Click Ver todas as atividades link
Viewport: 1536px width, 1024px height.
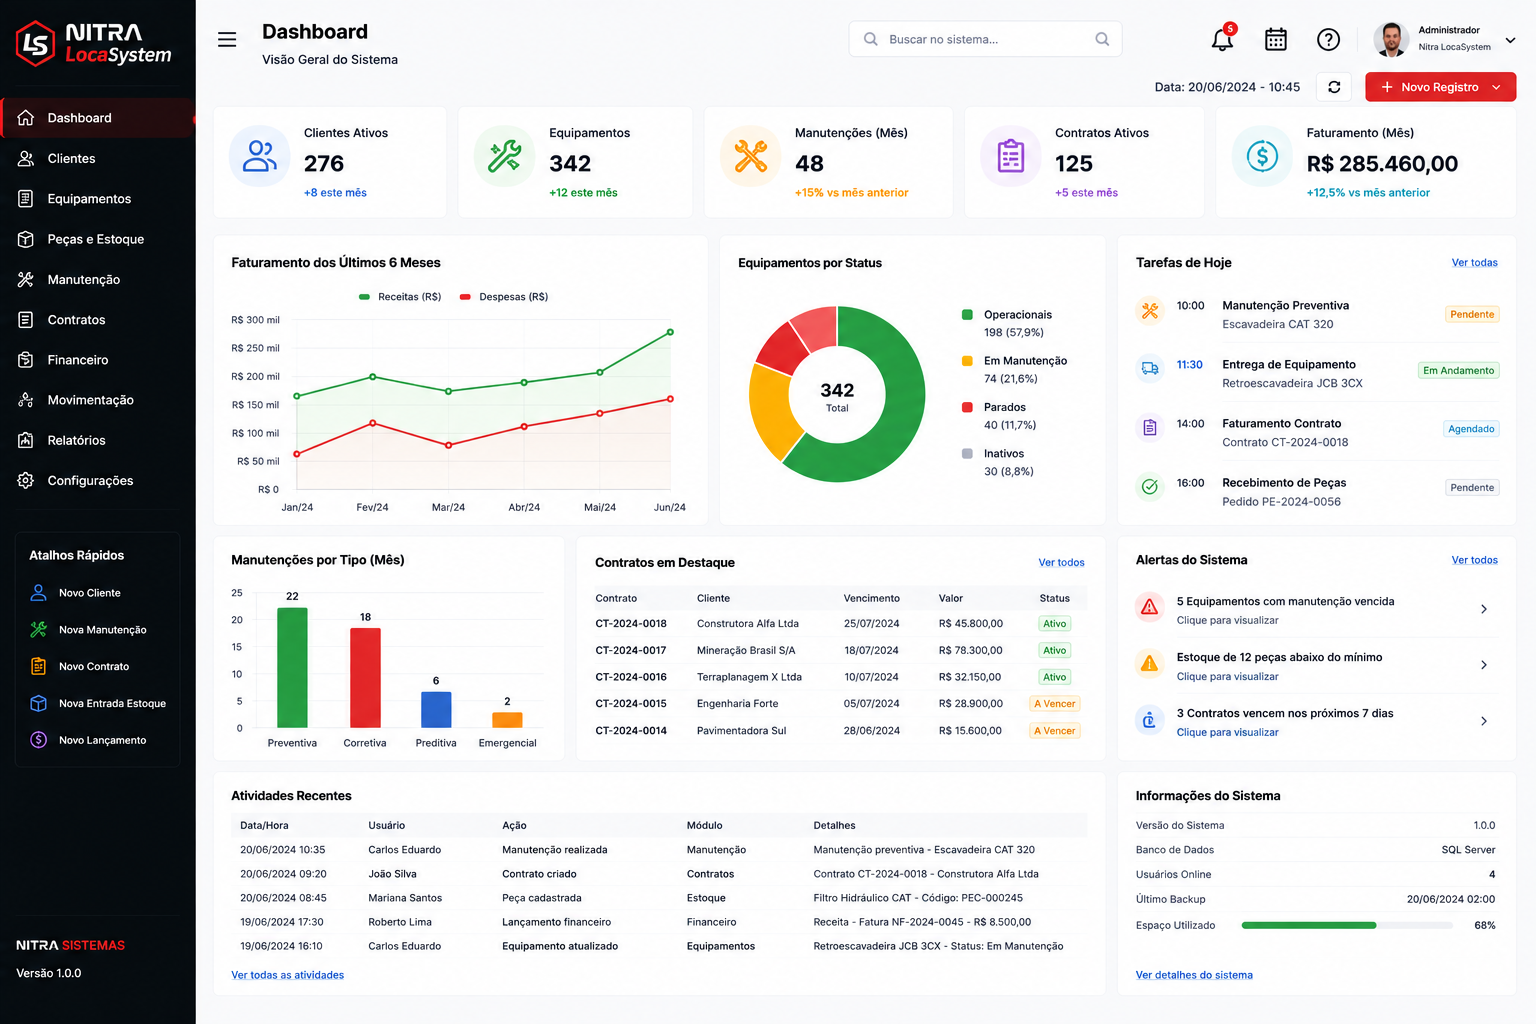[287, 975]
